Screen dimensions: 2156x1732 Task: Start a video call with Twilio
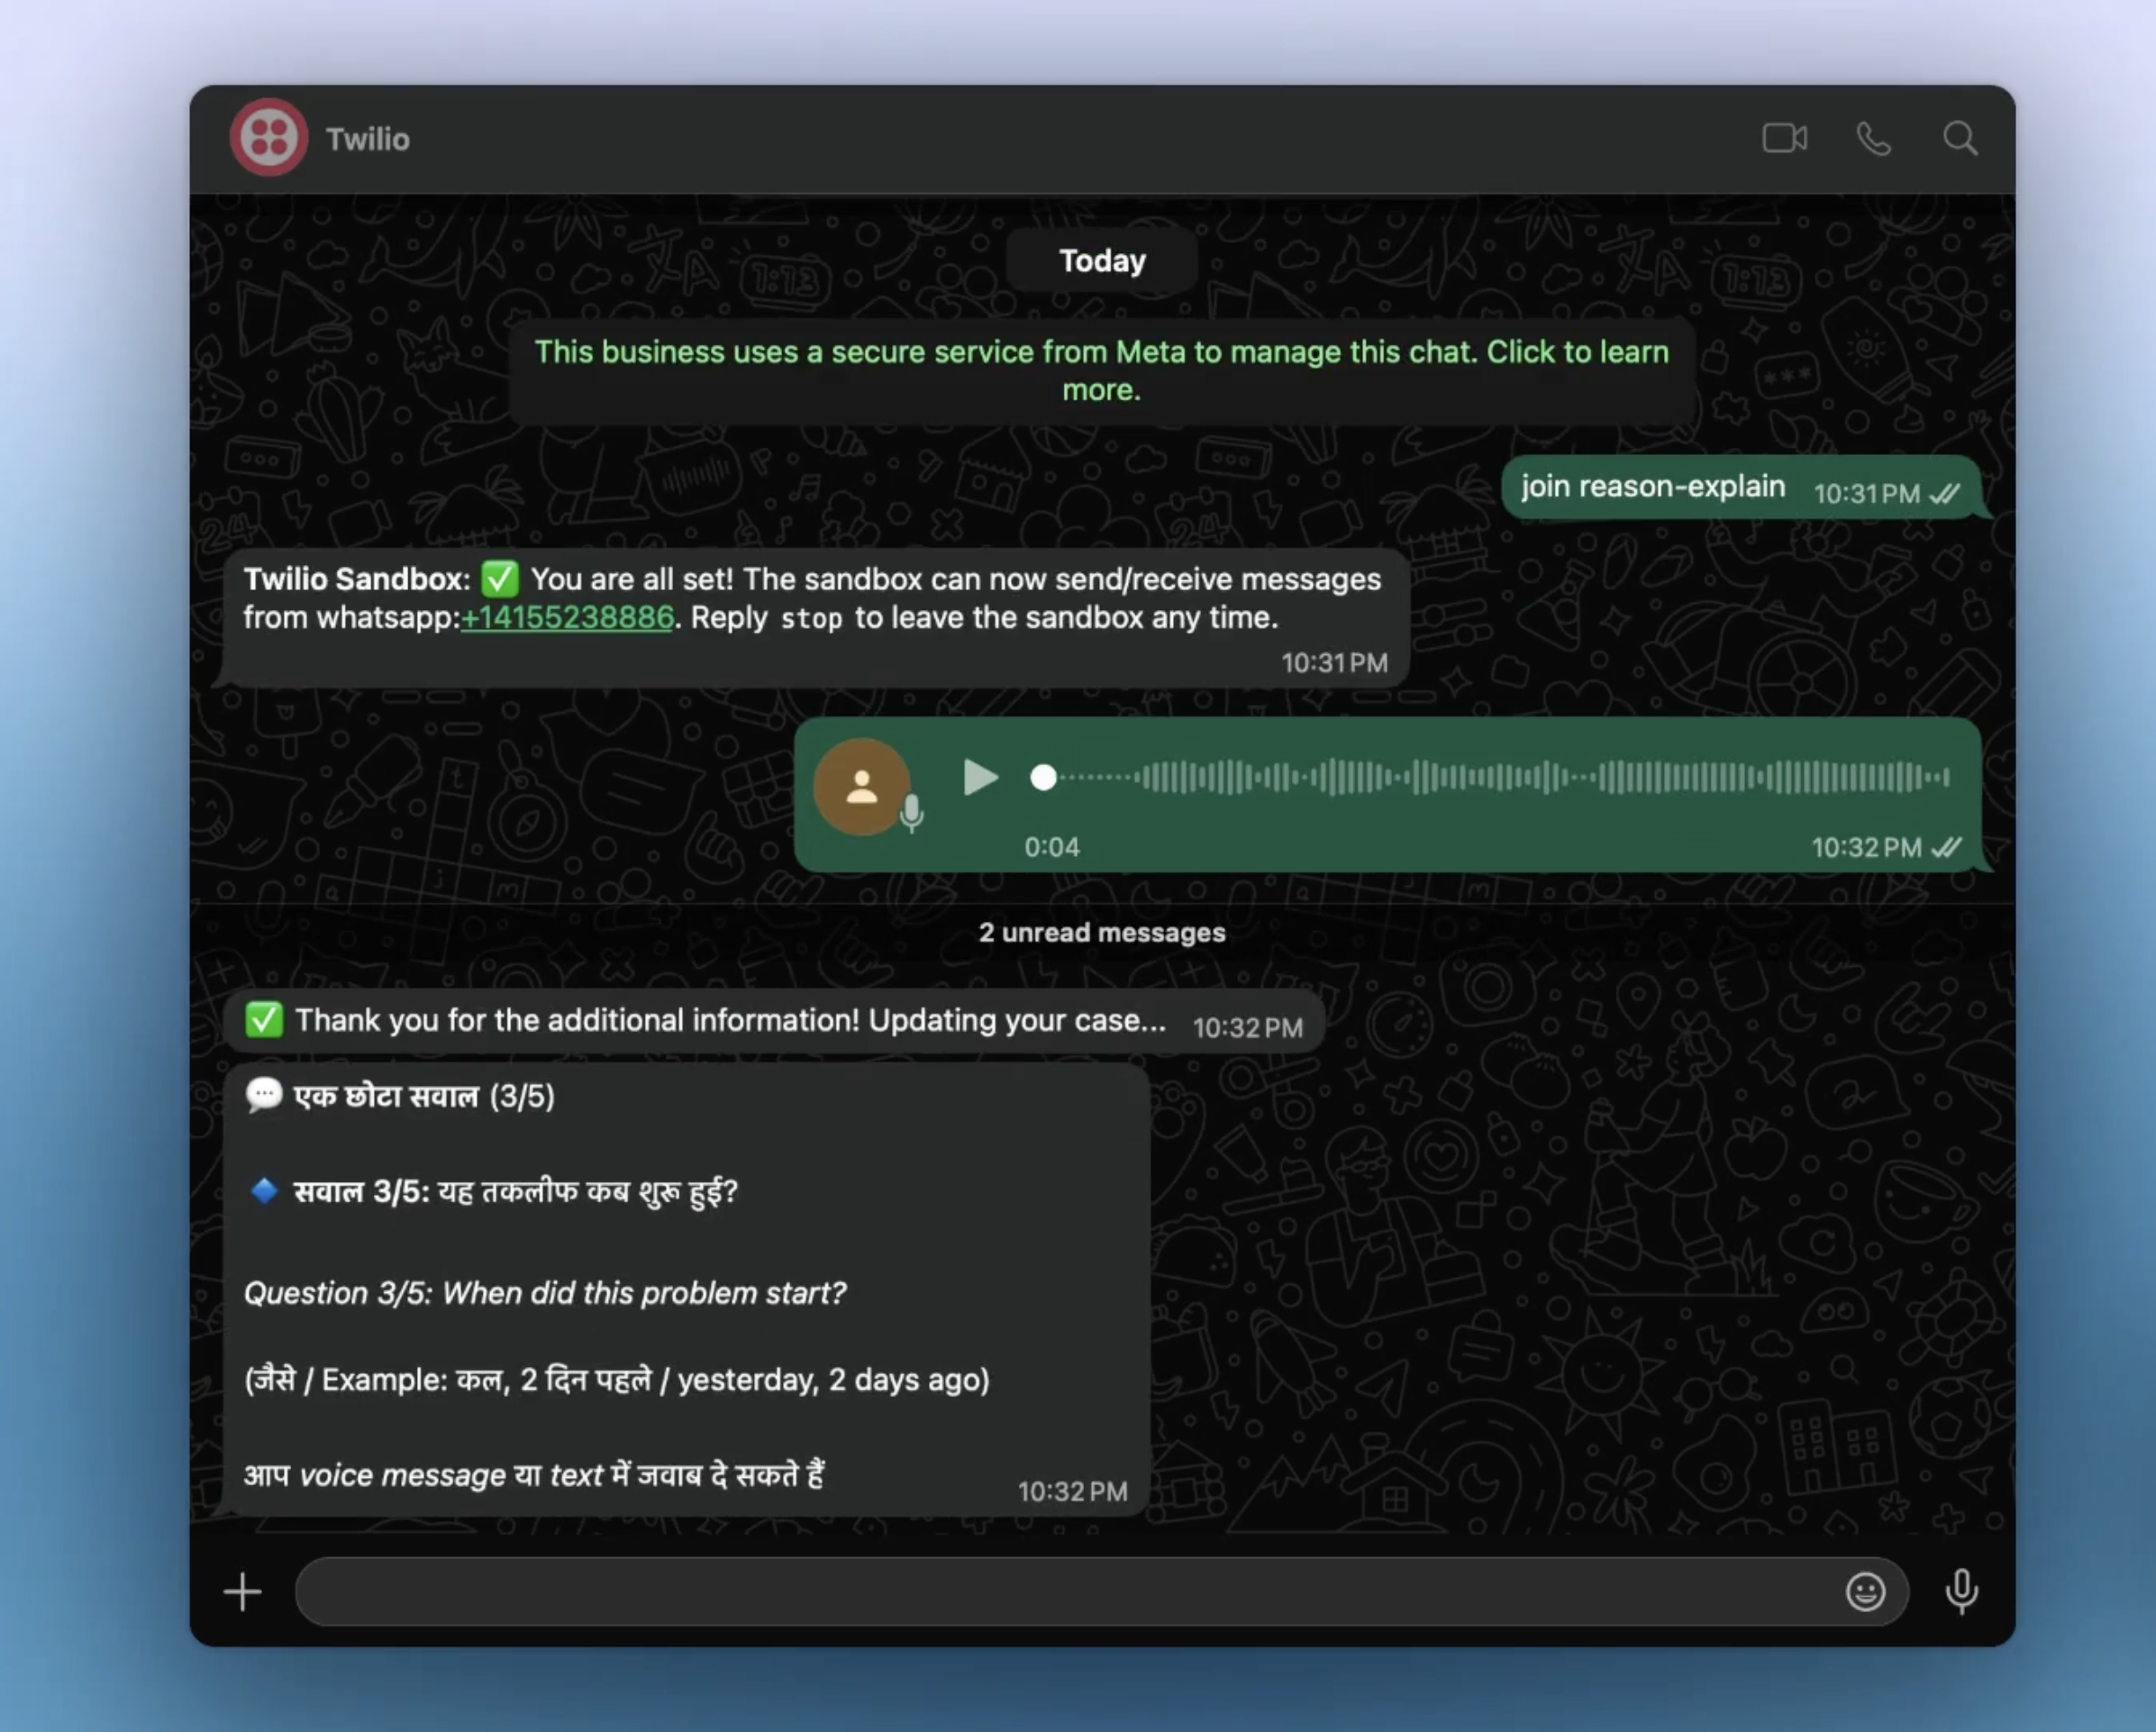pyautogui.click(x=1784, y=138)
